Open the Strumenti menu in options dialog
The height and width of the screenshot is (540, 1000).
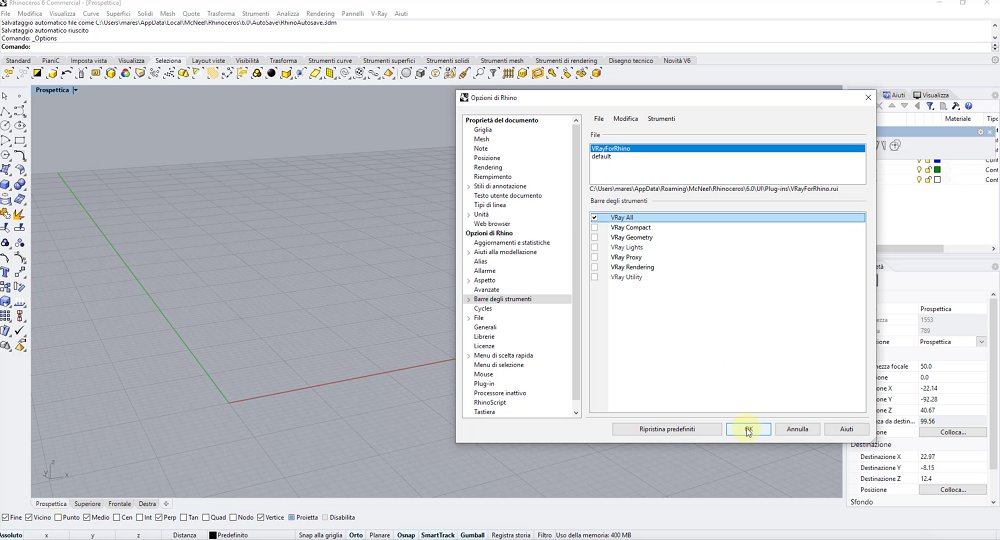(661, 119)
